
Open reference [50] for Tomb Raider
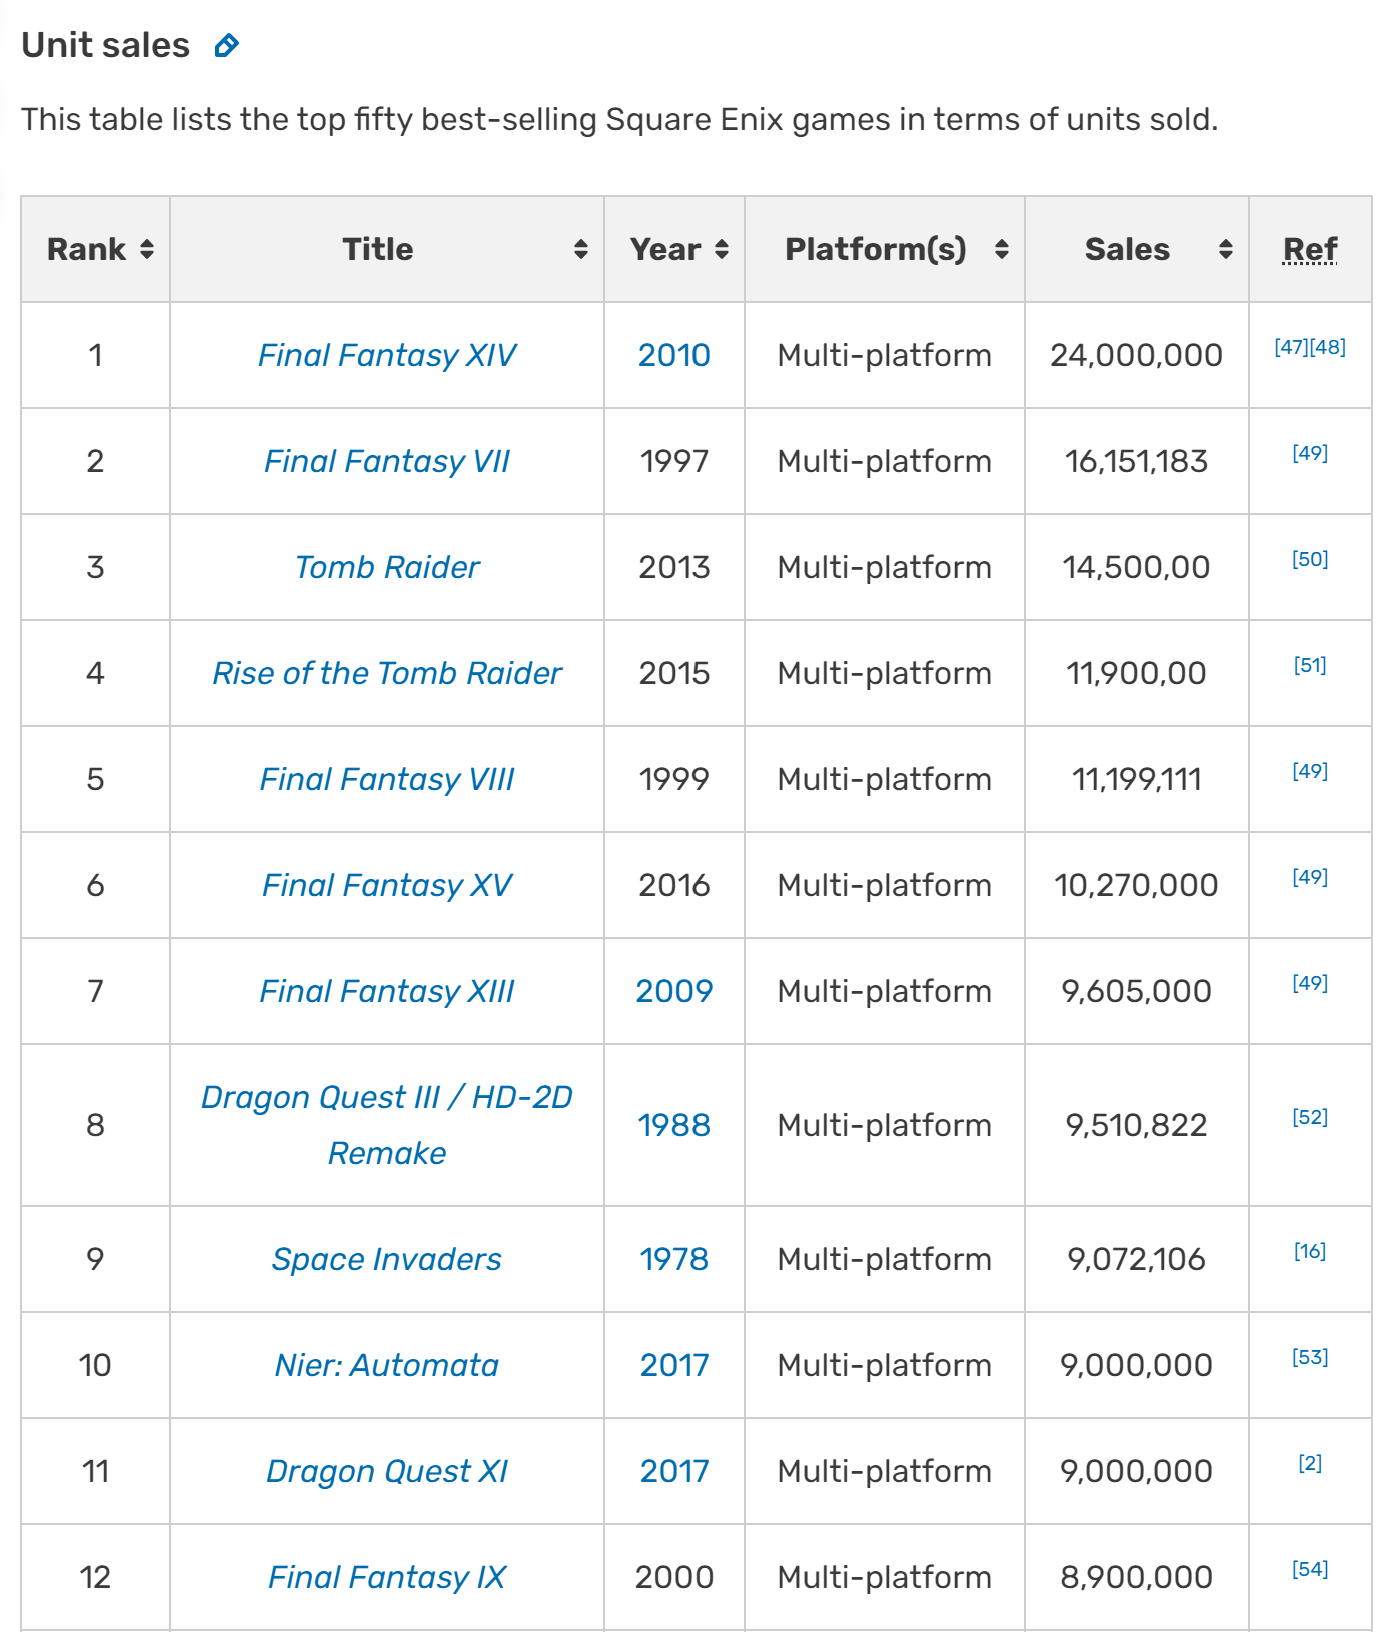click(x=1310, y=559)
